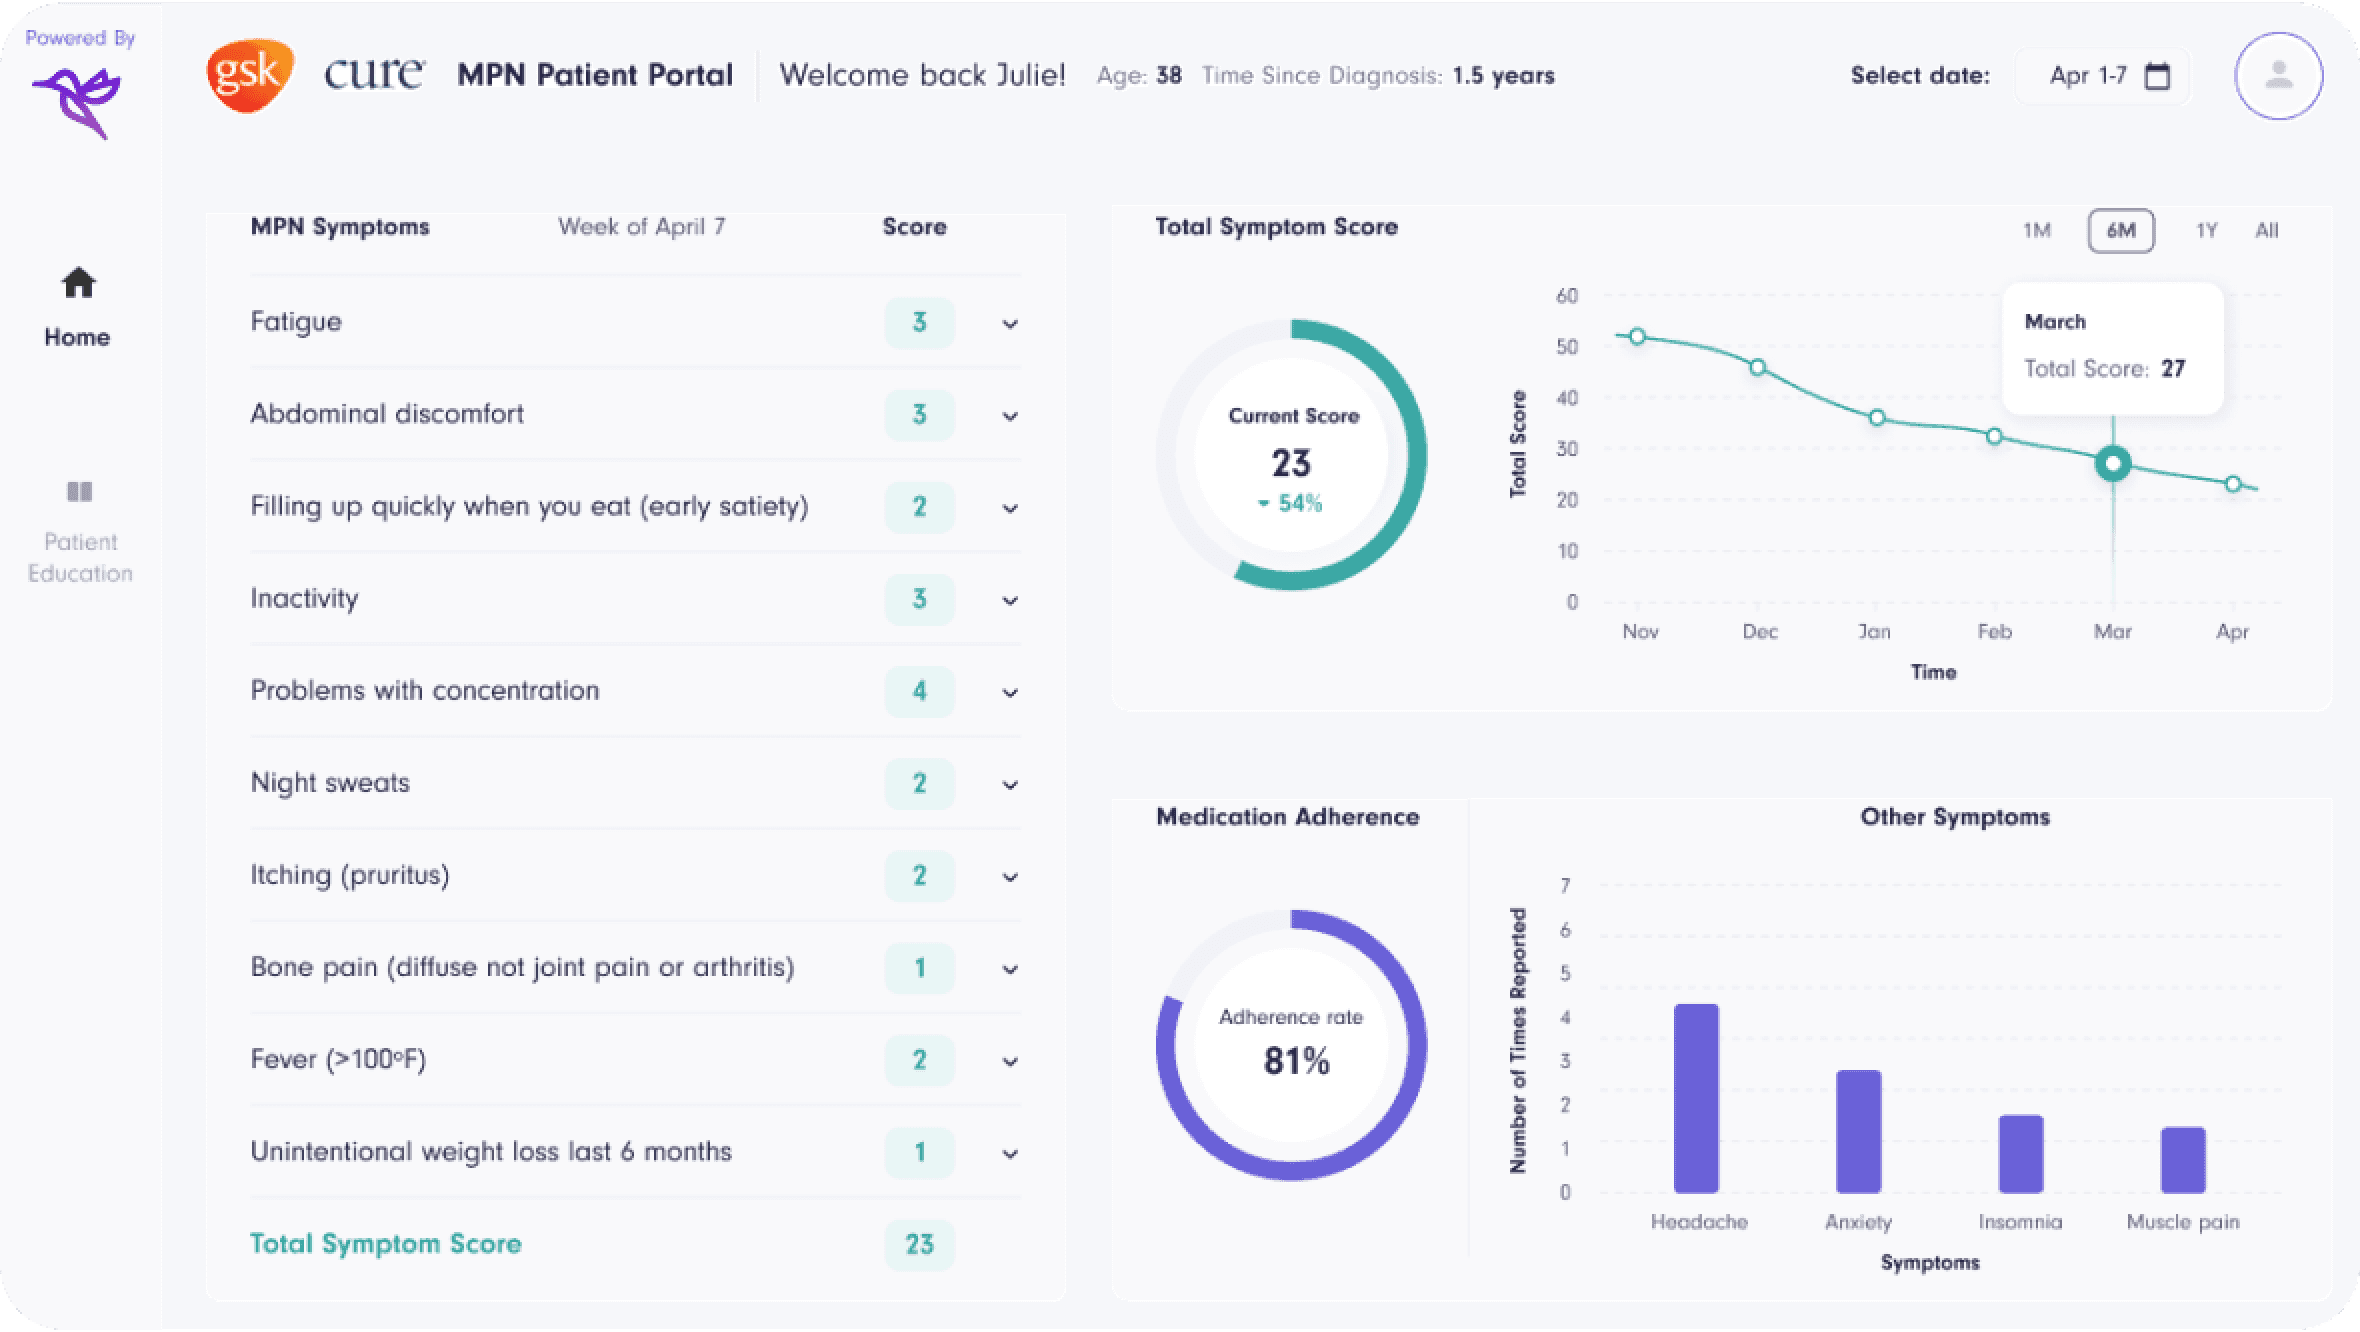This screenshot has height=1332, width=2360.
Task: Click the user profile avatar
Action: tap(2277, 75)
